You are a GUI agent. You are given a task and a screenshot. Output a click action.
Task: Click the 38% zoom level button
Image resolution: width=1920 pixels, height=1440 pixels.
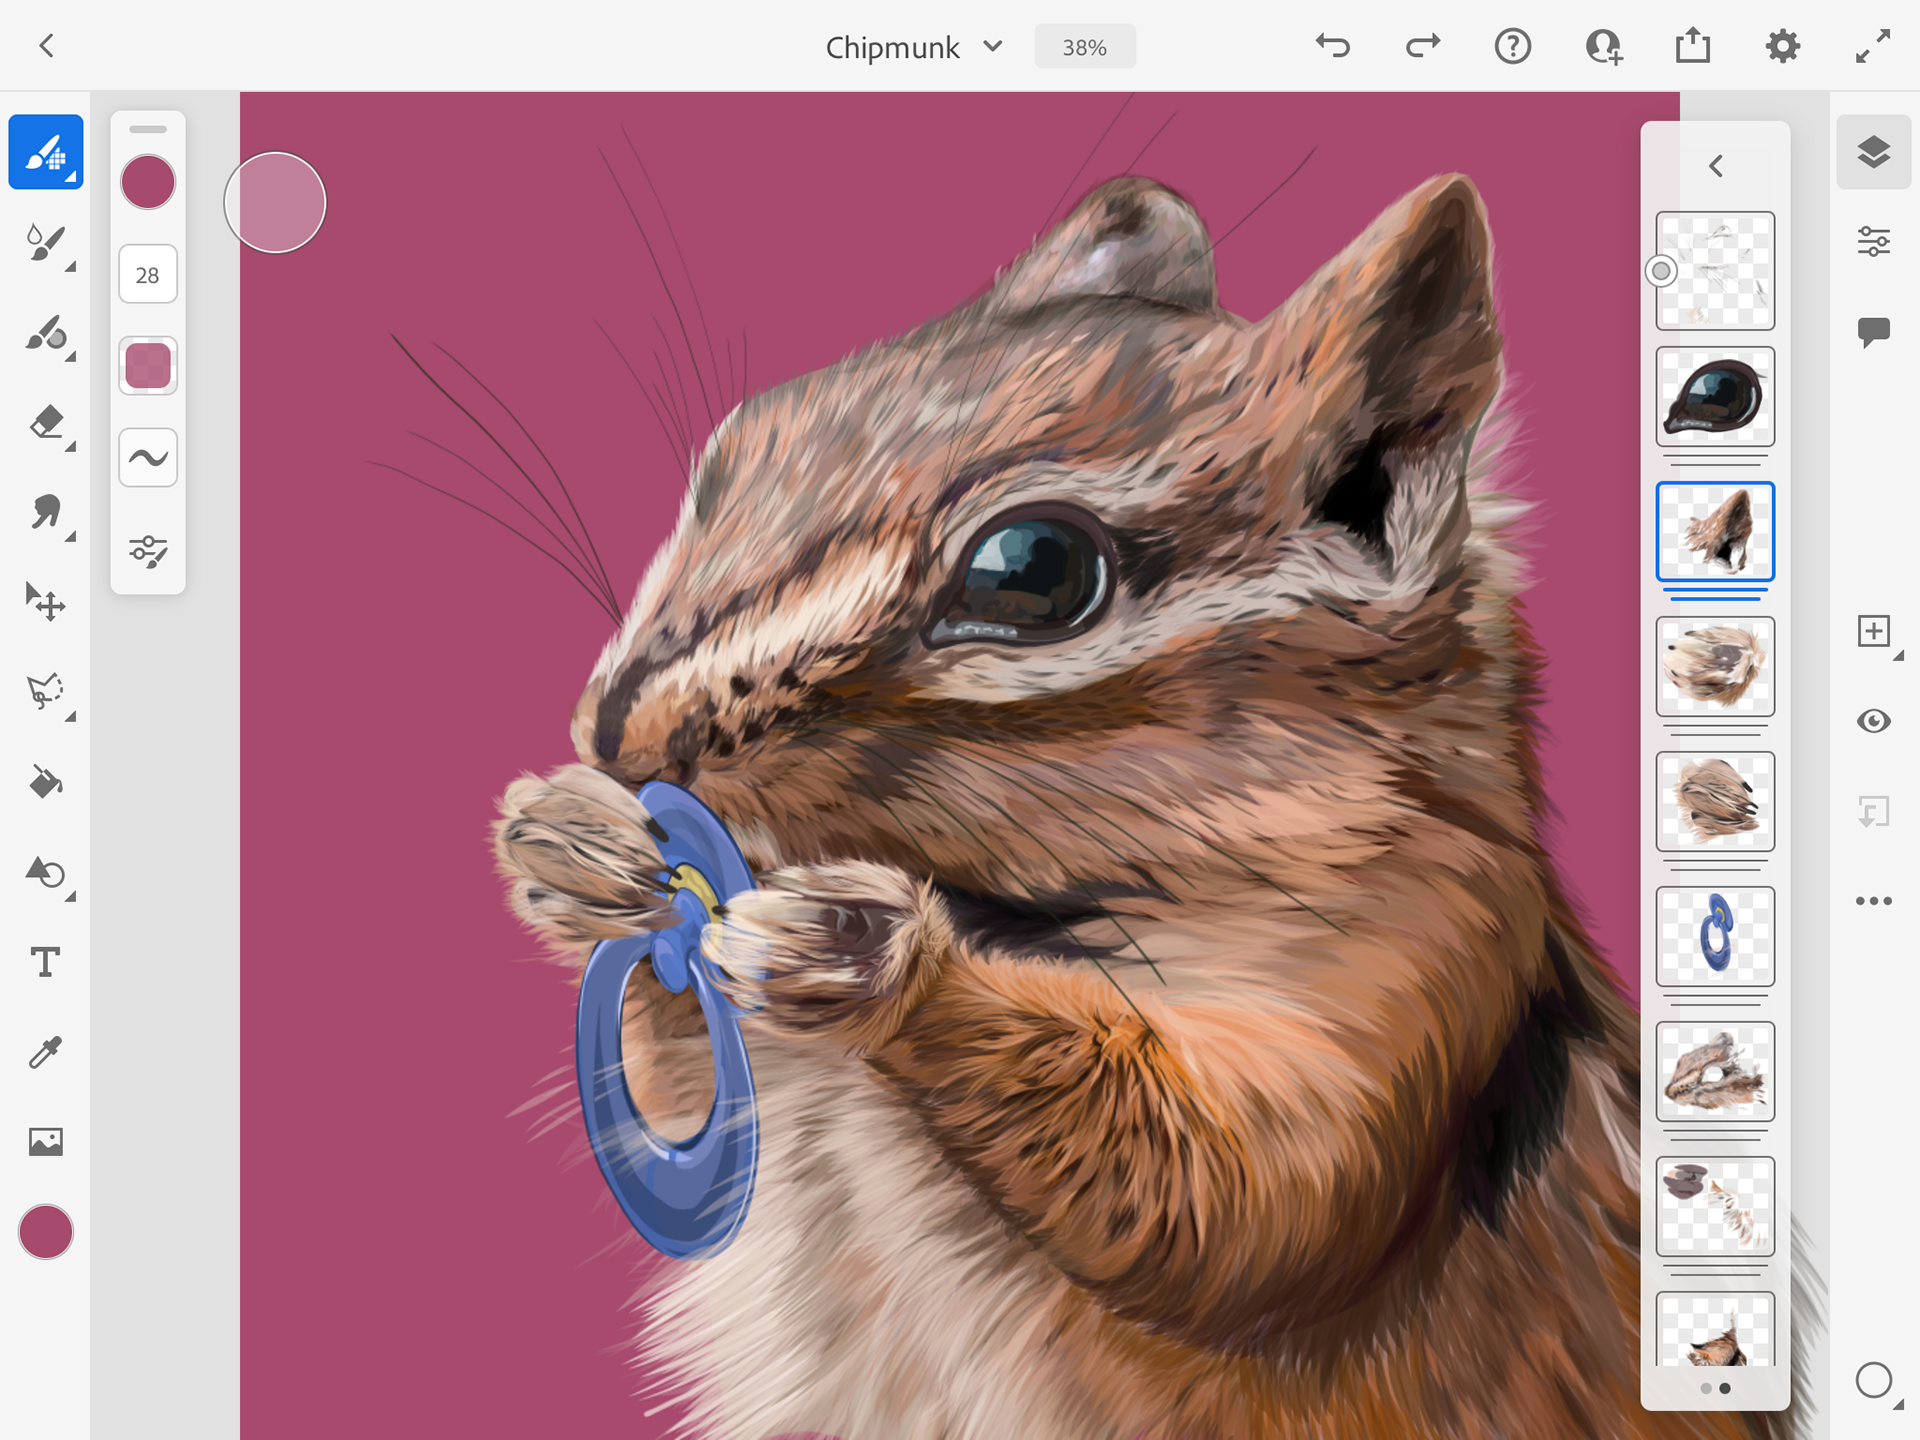pos(1084,47)
